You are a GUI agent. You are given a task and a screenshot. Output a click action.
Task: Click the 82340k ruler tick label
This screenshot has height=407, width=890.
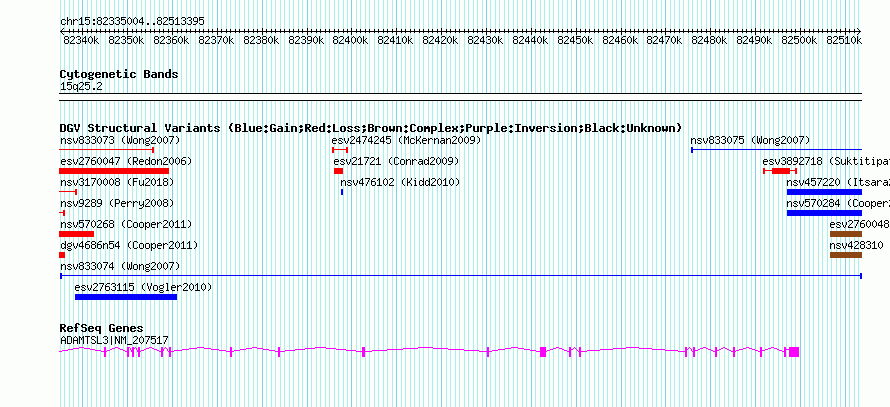[81, 40]
